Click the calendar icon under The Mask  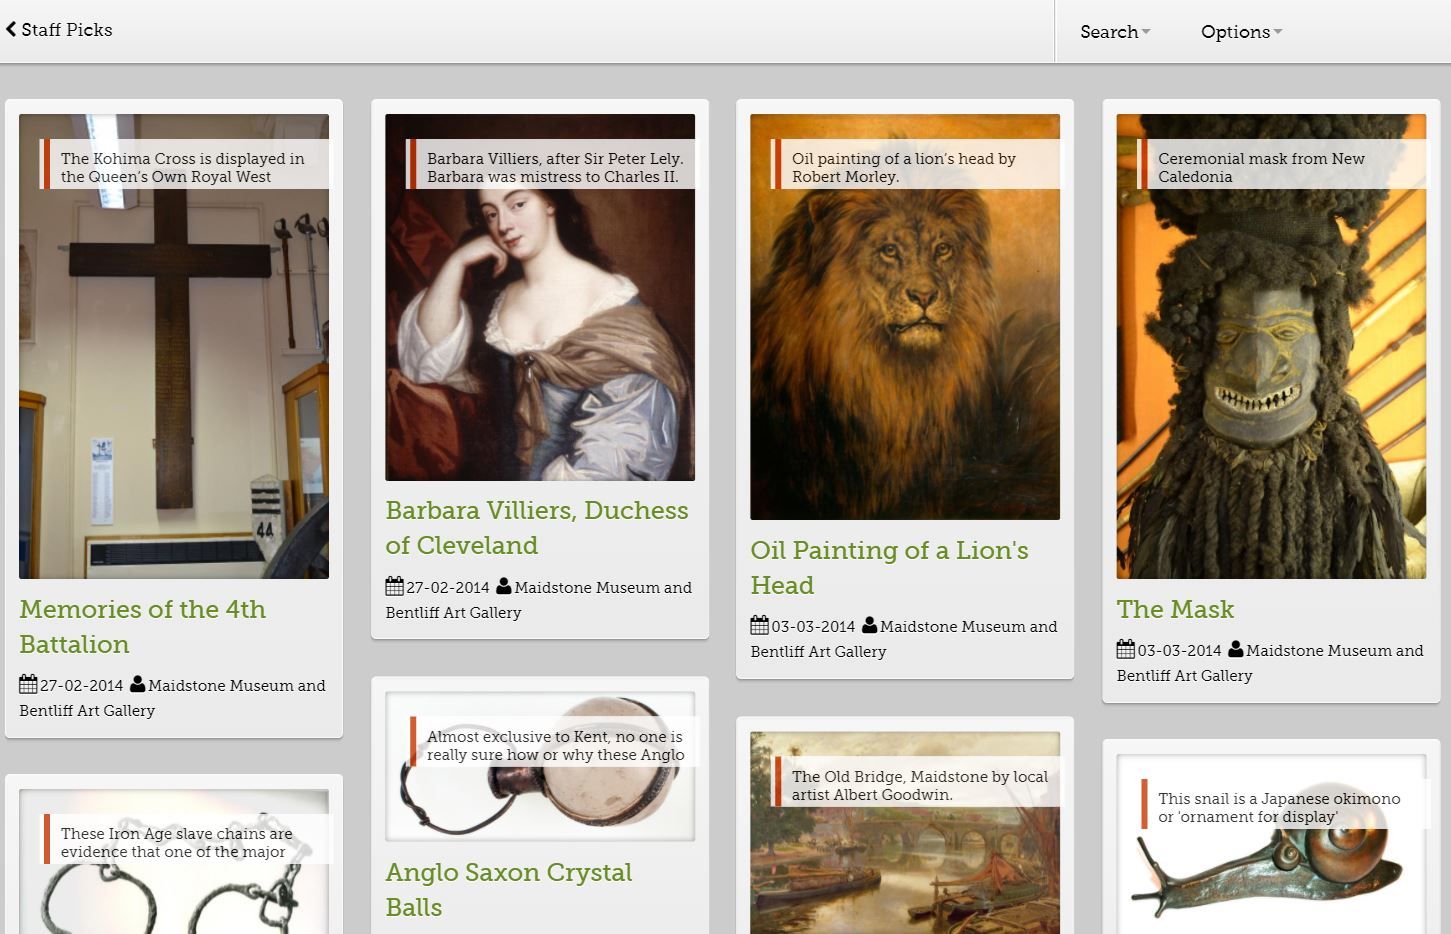click(1126, 650)
